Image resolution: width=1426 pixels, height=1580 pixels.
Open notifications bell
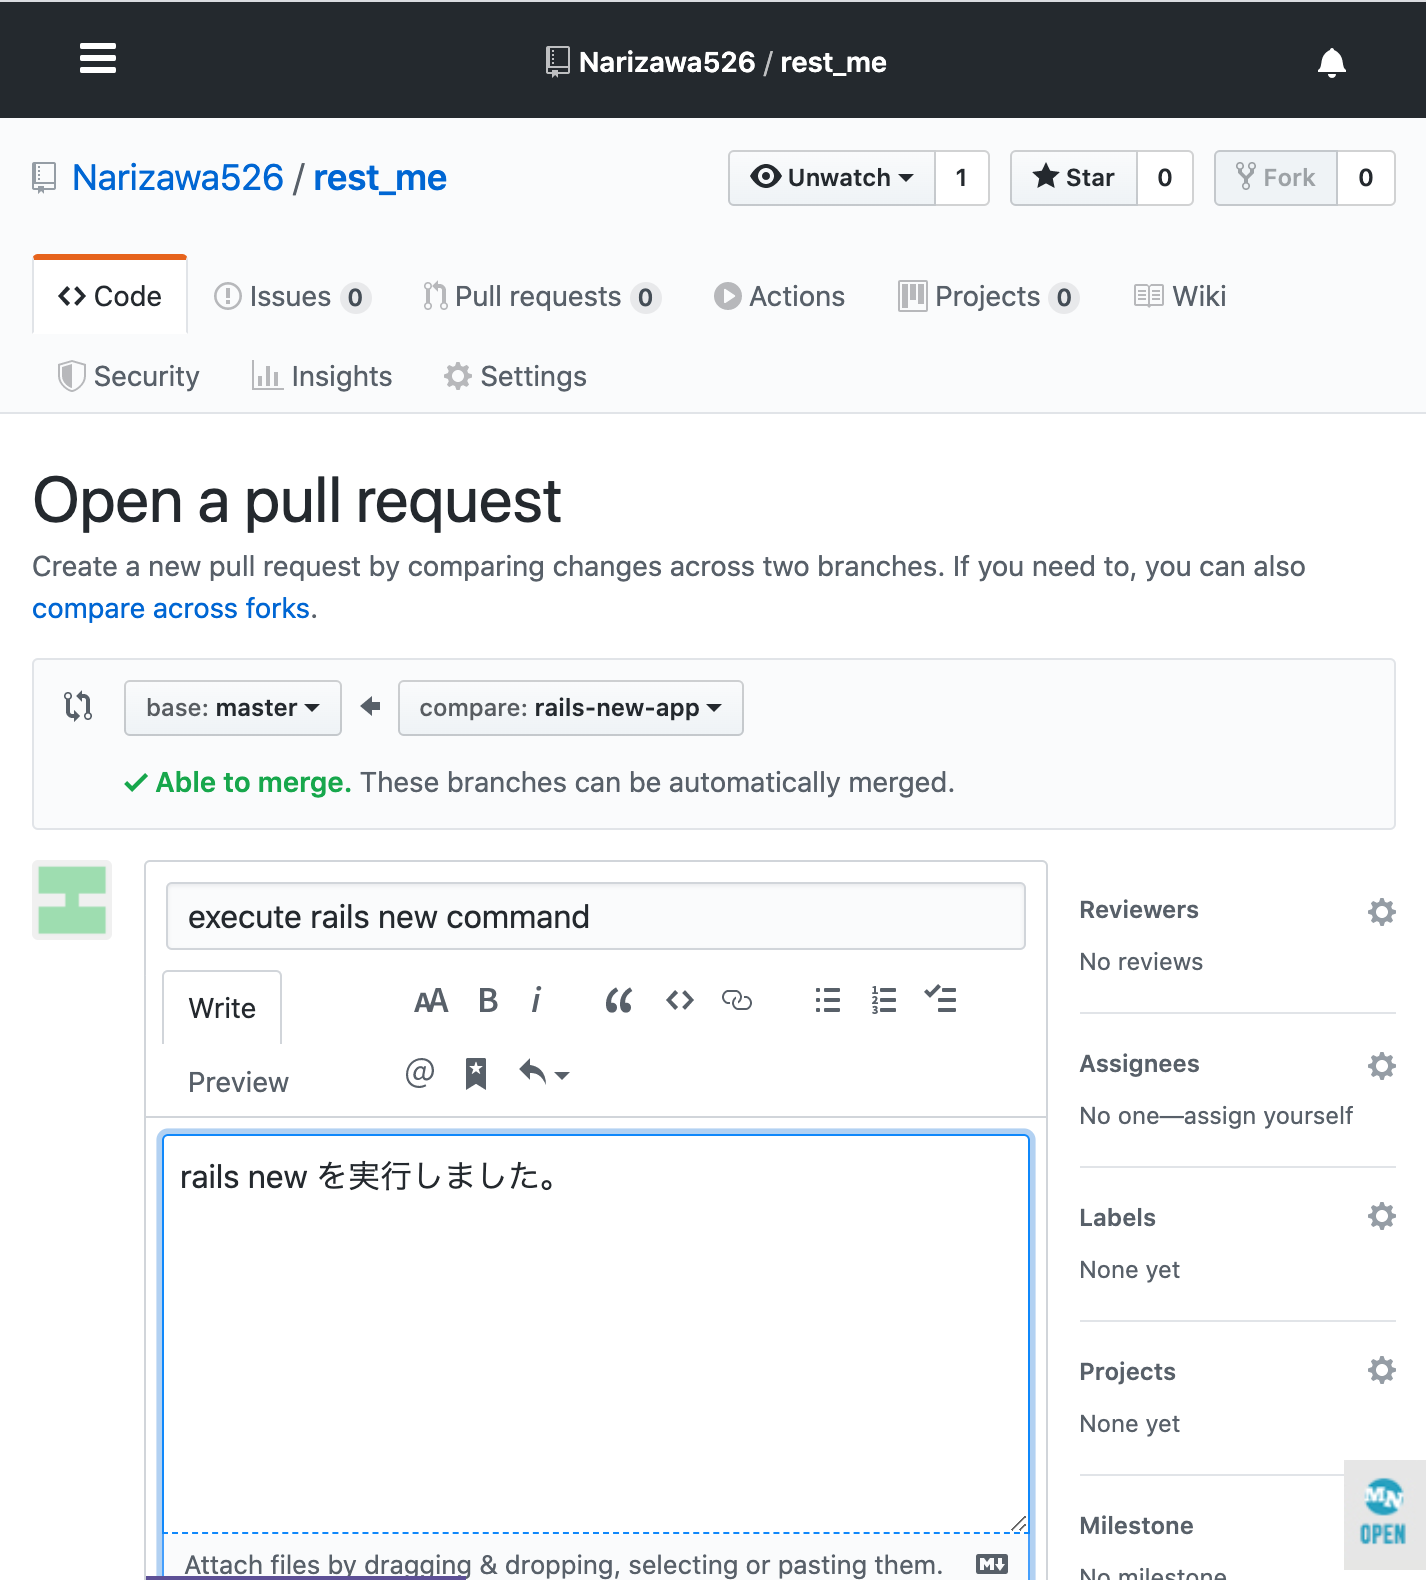pyautogui.click(x=1331, y=62)
